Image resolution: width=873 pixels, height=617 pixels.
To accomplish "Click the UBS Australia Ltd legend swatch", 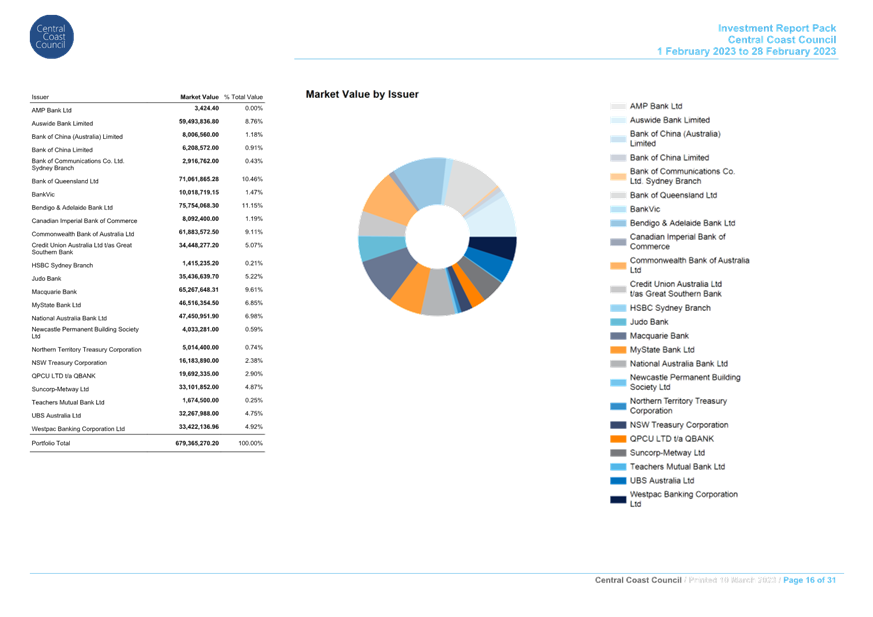I will coord(618,481).
